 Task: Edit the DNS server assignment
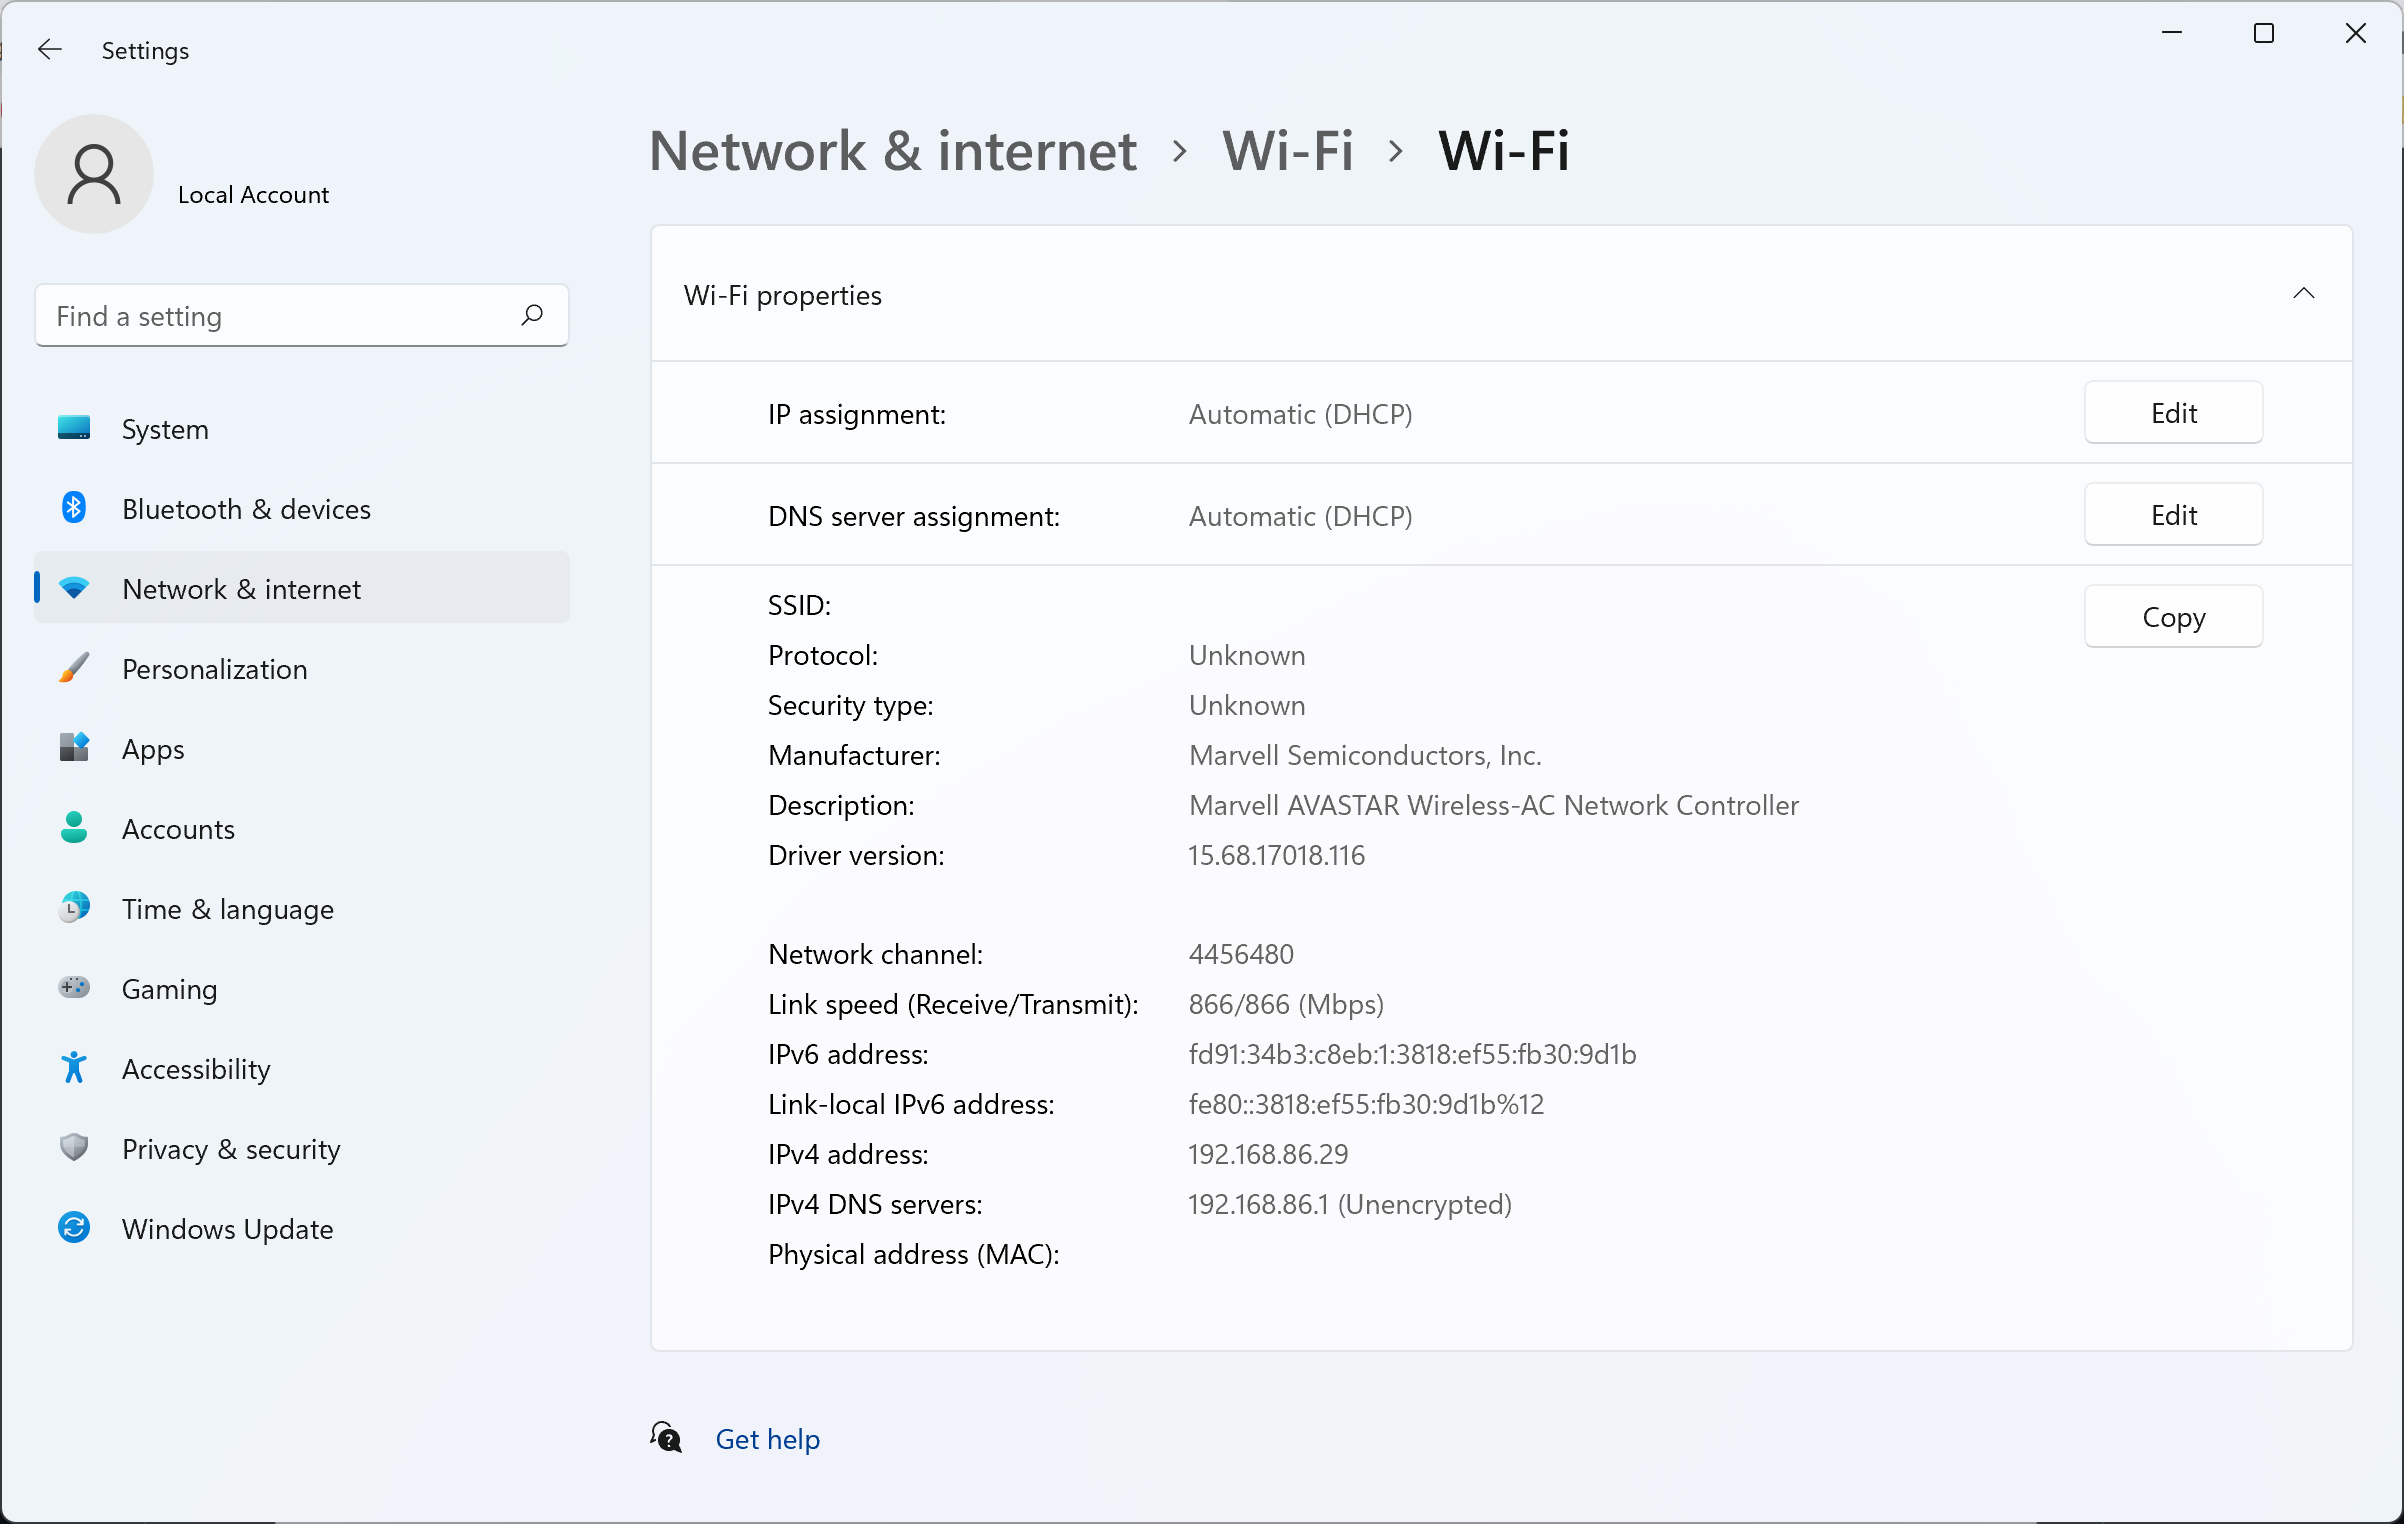(2172, 515)
